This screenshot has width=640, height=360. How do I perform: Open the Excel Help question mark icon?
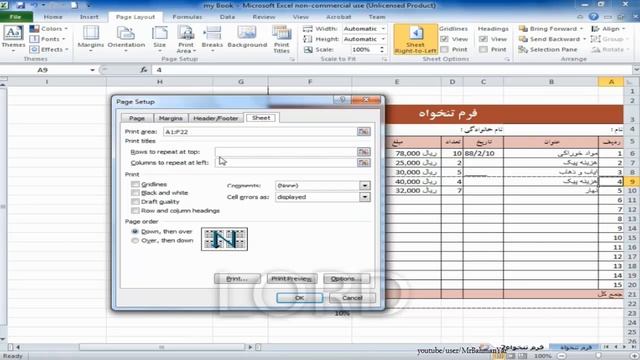click(x=593, y=17)
